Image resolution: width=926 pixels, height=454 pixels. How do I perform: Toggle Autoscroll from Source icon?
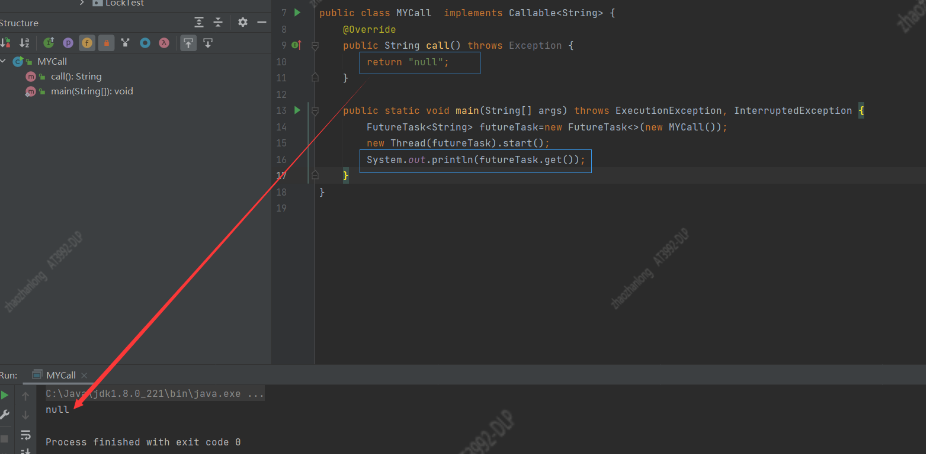(x=208, y=43)
